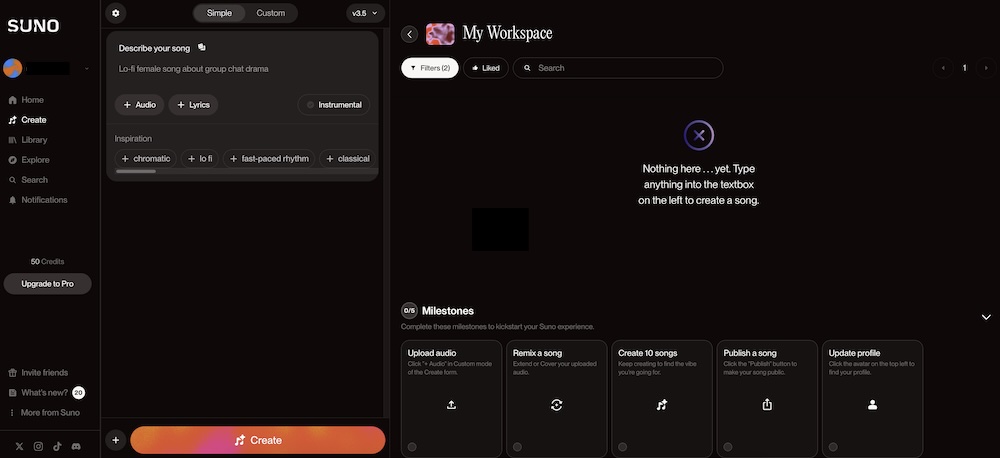Expand the account profile dropdown

click(x=86, y=68)
